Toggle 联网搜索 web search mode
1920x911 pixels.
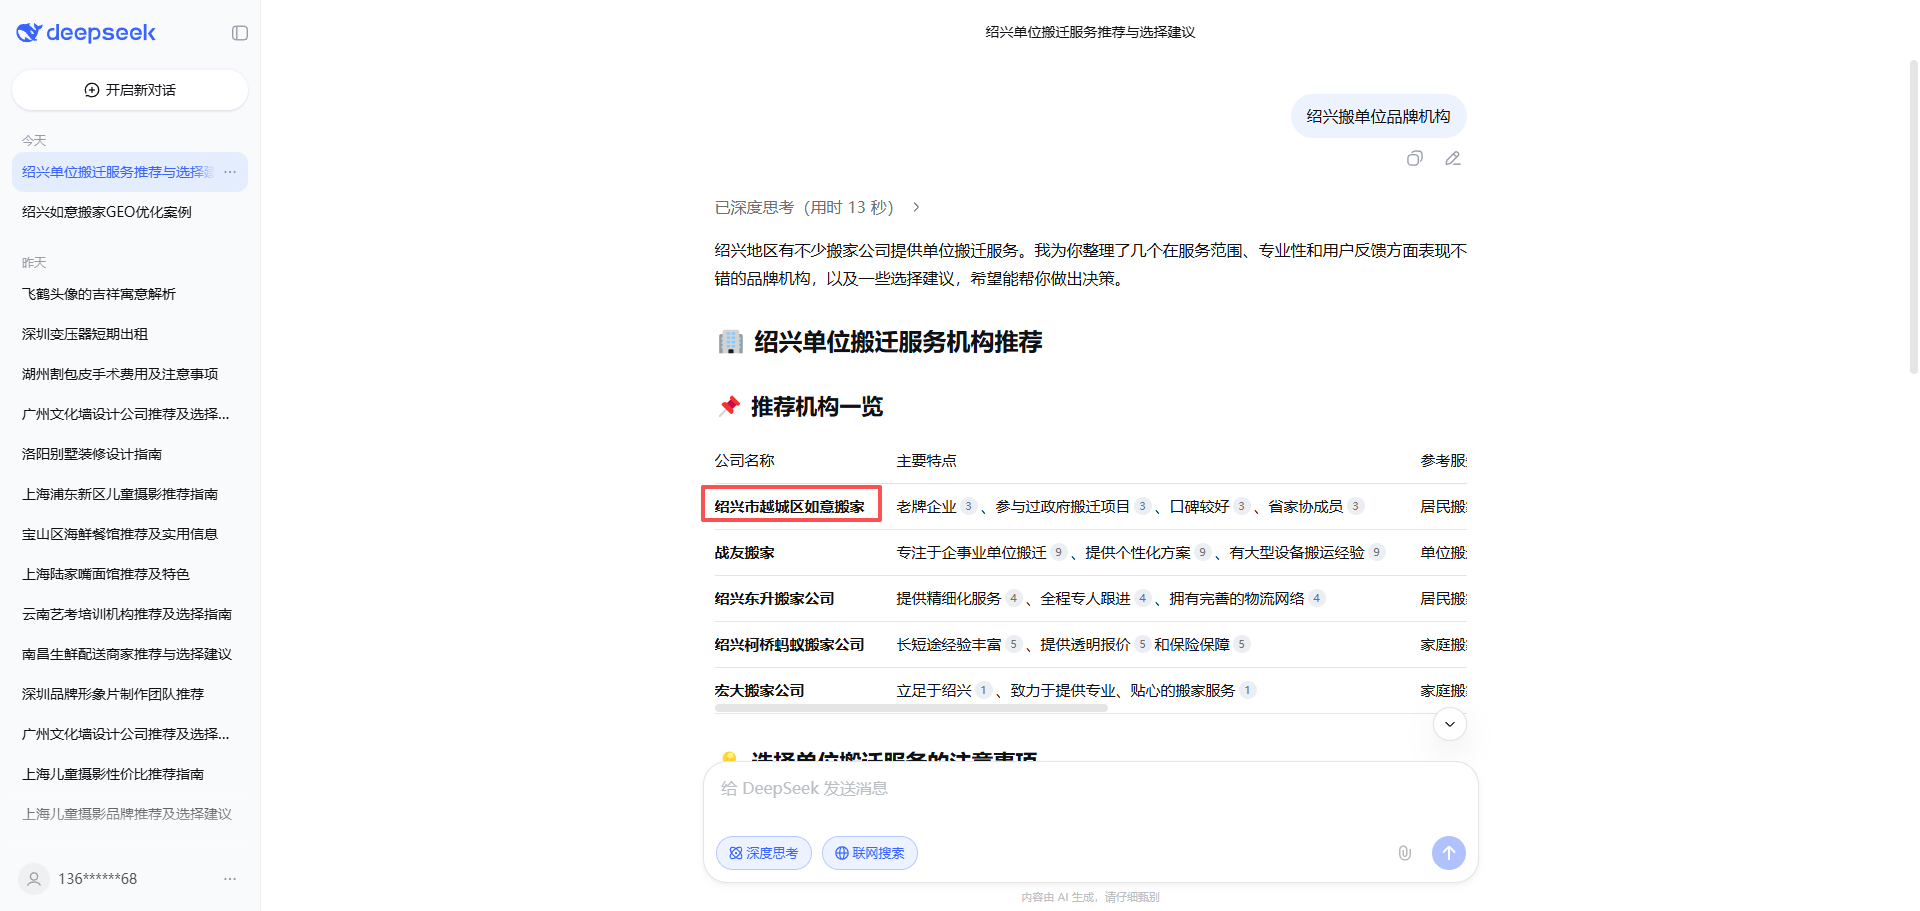pos(869,853)
